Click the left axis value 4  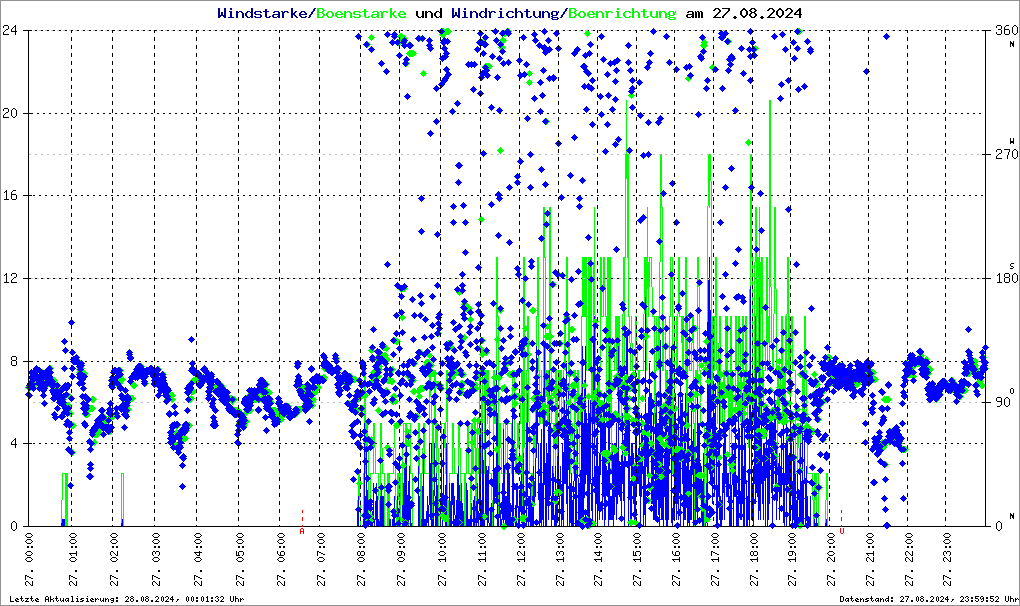tap(14, 443)
